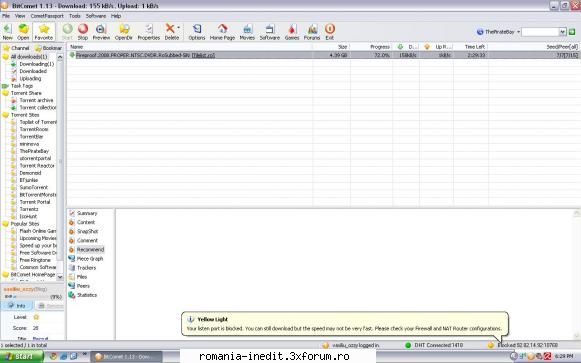
Task: Sort the list by Size column header
Action: tap(331, 47)
